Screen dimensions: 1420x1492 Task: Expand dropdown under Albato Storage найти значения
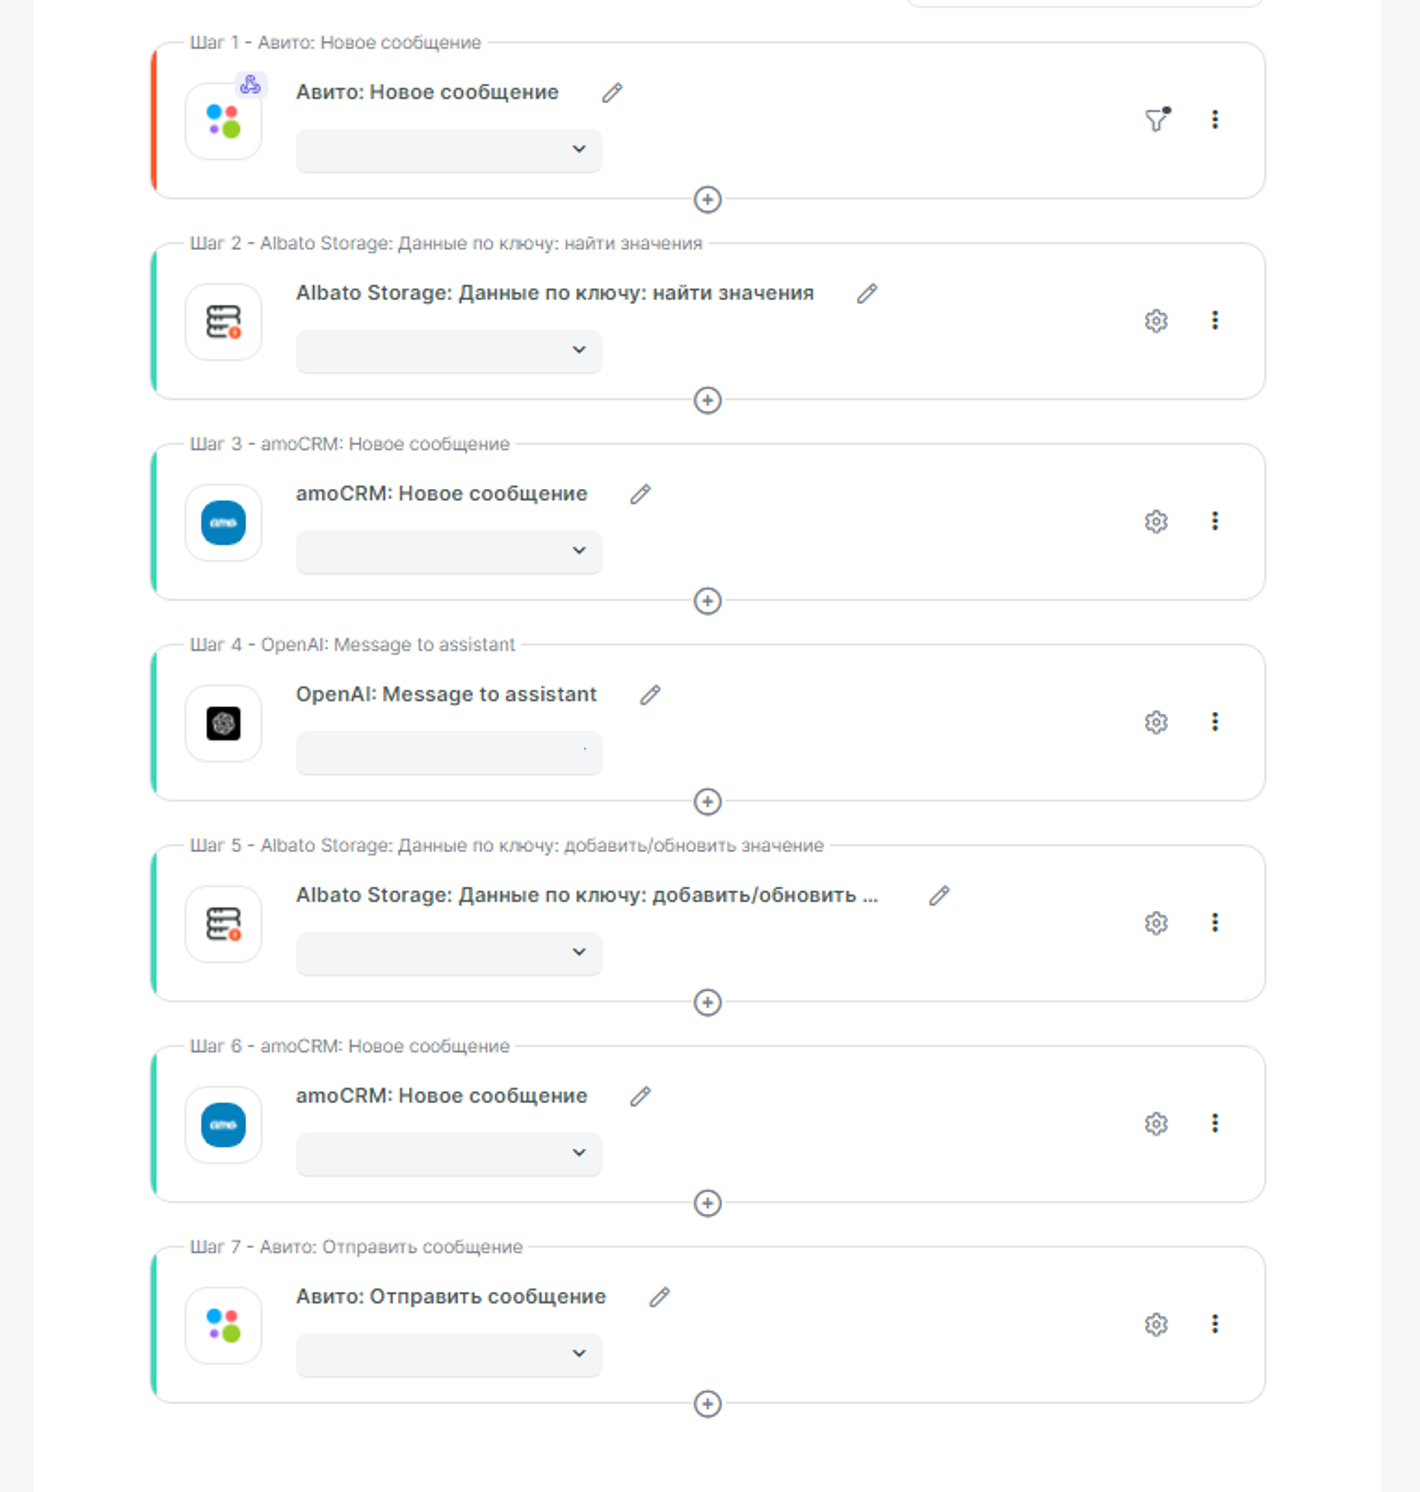point(449,350)
